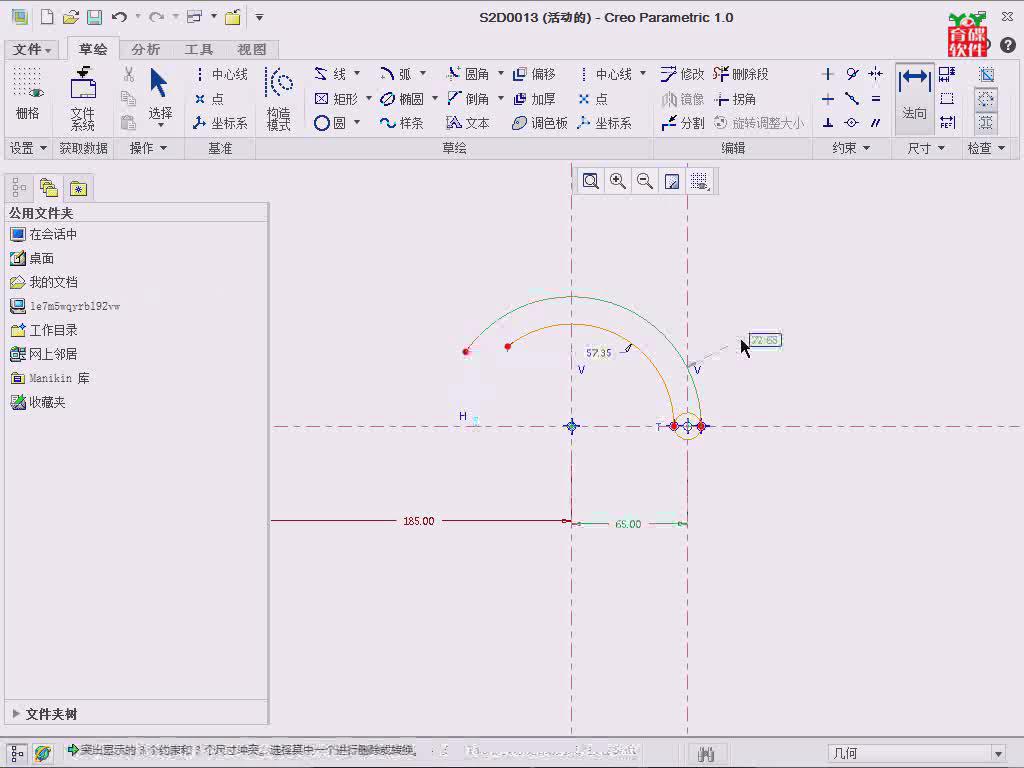
Task: Click the 偏移 offset tool
Action: [x=534, y=74]
